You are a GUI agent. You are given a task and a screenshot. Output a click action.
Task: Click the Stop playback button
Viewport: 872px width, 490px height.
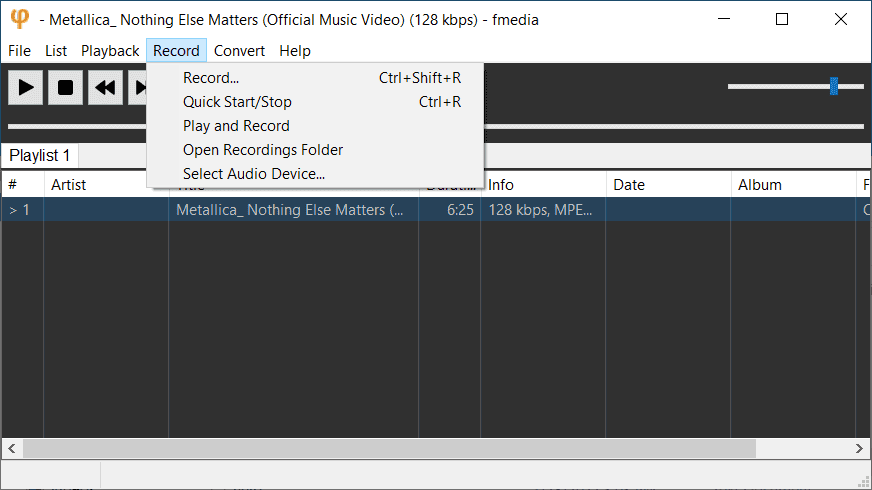pos(66,87)
